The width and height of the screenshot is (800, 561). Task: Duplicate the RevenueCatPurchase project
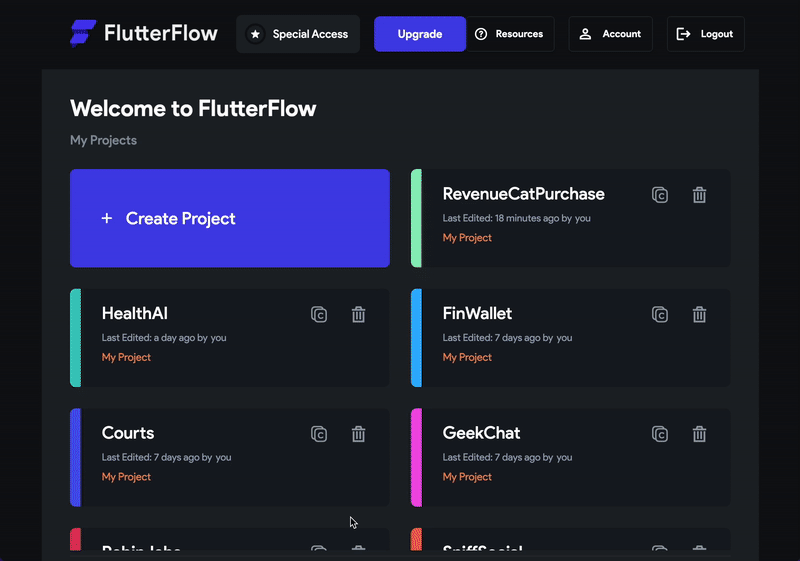(x=660, y=195)
